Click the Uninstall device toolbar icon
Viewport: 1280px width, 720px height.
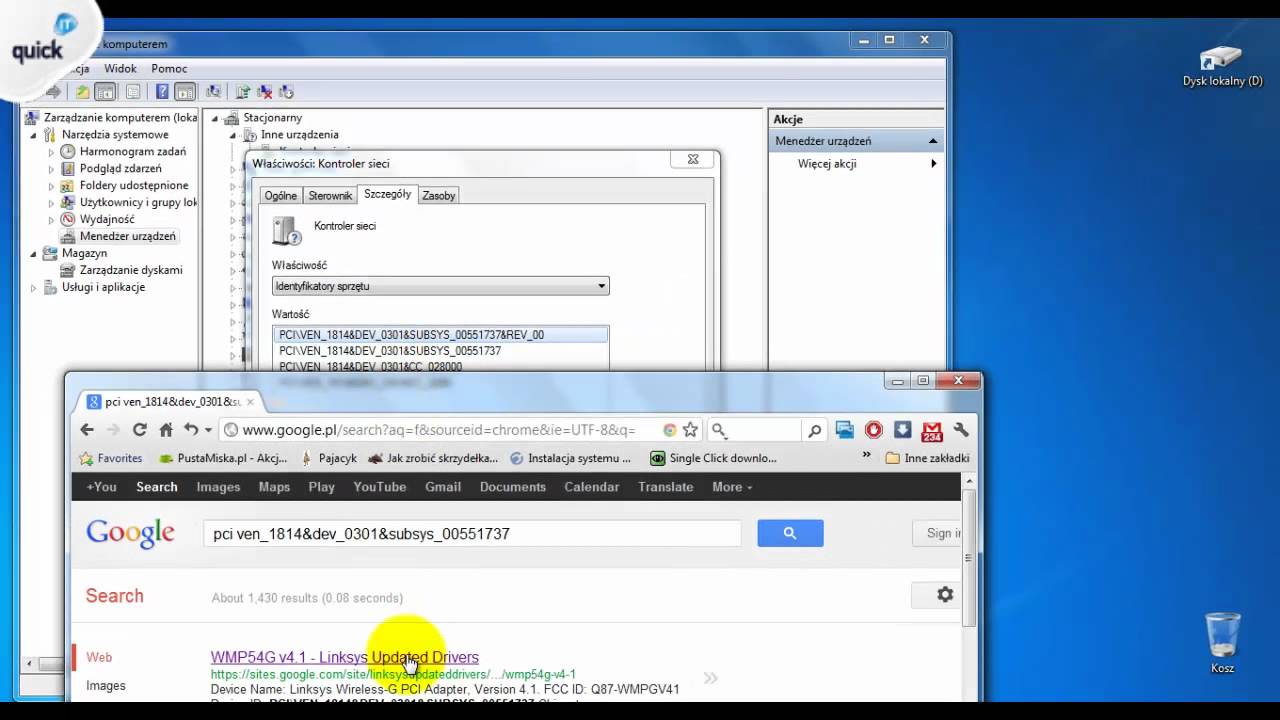click(264, 92)
